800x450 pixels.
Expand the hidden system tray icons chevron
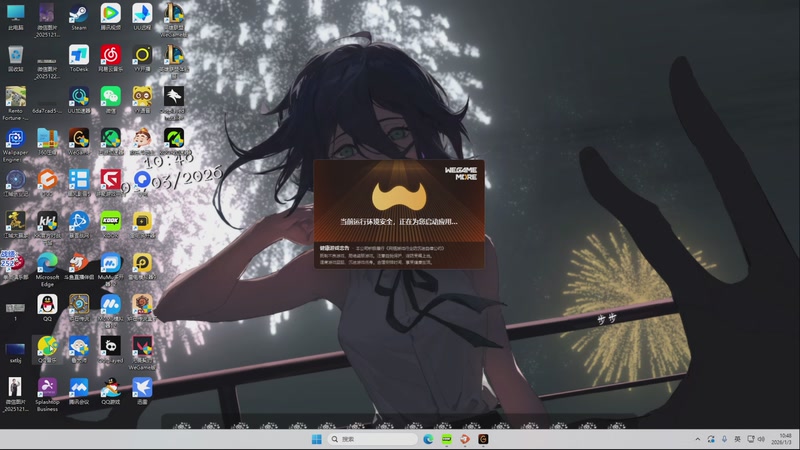(697, 439)
